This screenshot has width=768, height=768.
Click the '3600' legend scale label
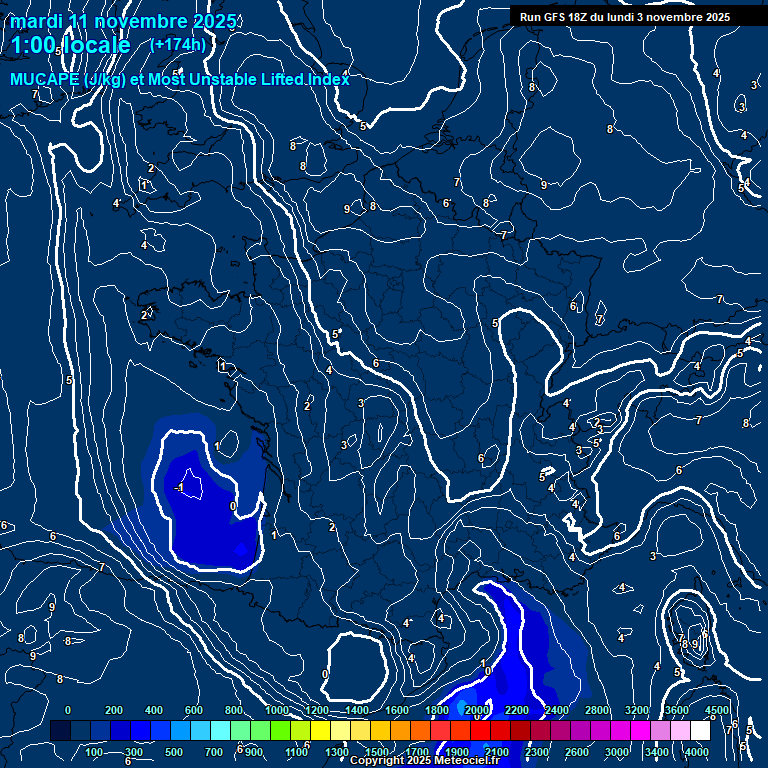(677, 710)
